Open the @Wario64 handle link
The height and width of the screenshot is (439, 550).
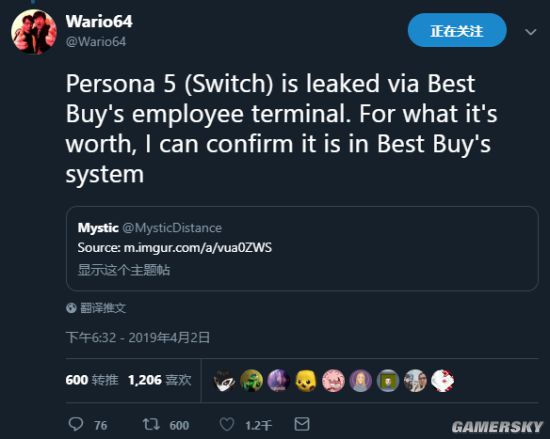pos(96,42)
